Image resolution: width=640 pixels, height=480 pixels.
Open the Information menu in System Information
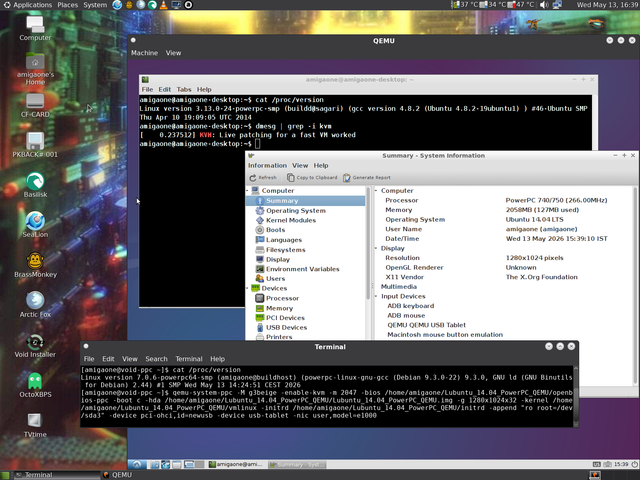[267, 165]
